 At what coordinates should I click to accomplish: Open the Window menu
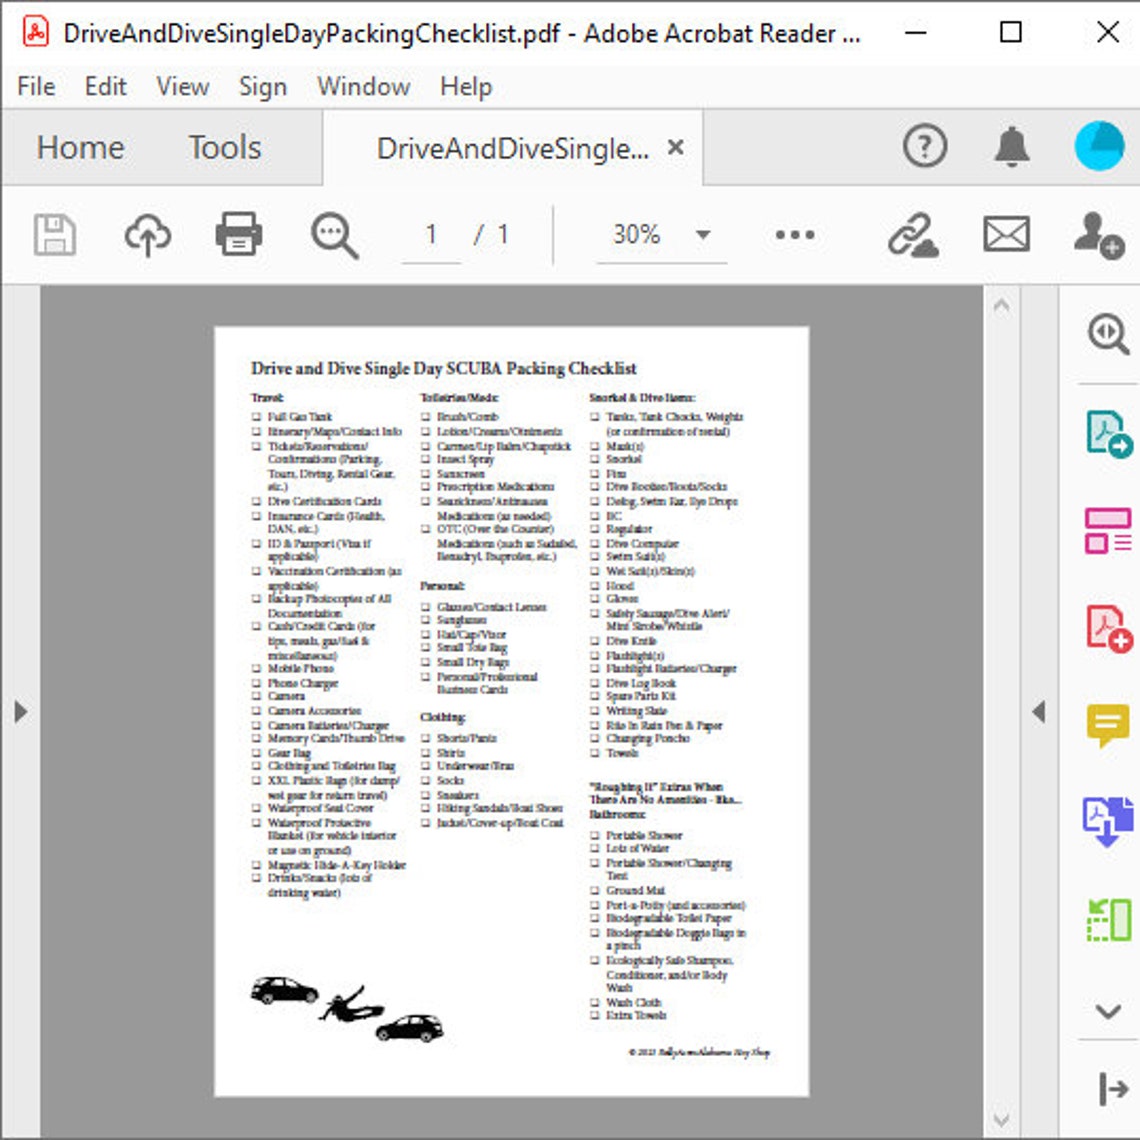(362, 87)
